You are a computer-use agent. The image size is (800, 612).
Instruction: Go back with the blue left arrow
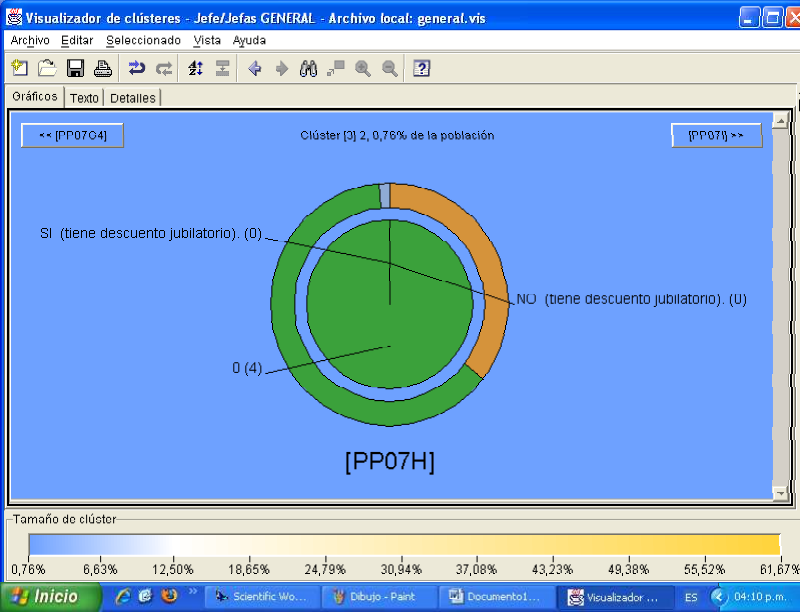pos(255,68)
